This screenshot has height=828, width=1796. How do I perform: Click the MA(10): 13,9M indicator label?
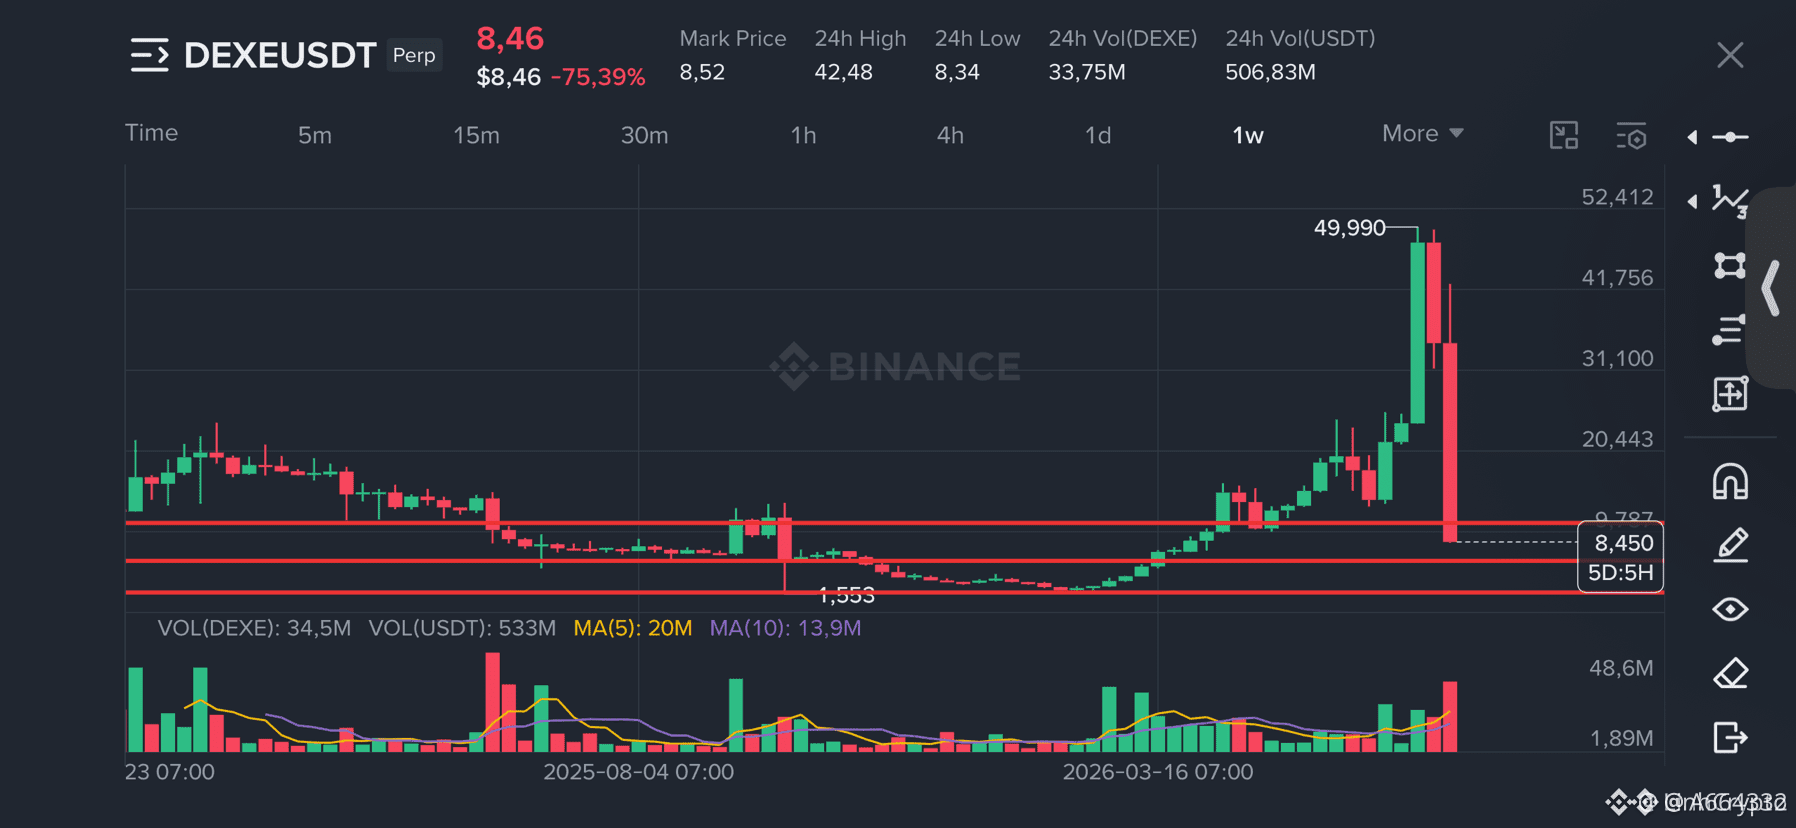tap(785, 628)
